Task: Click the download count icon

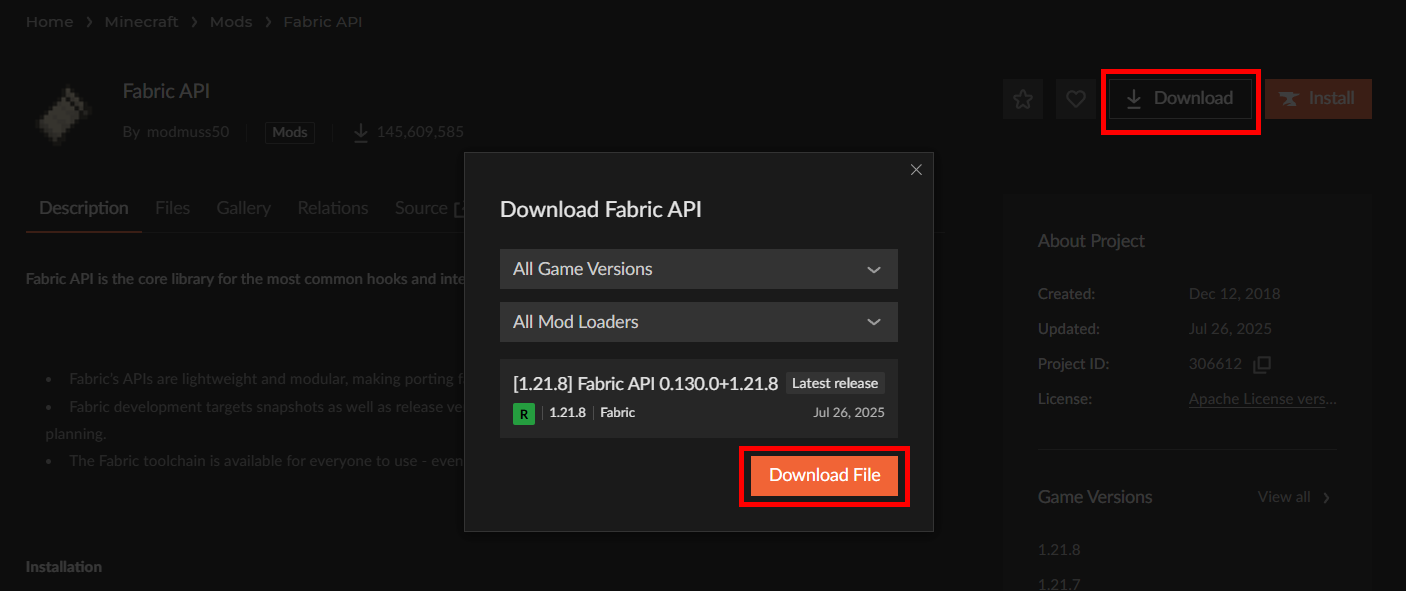Action: click(x=361, y=132)
